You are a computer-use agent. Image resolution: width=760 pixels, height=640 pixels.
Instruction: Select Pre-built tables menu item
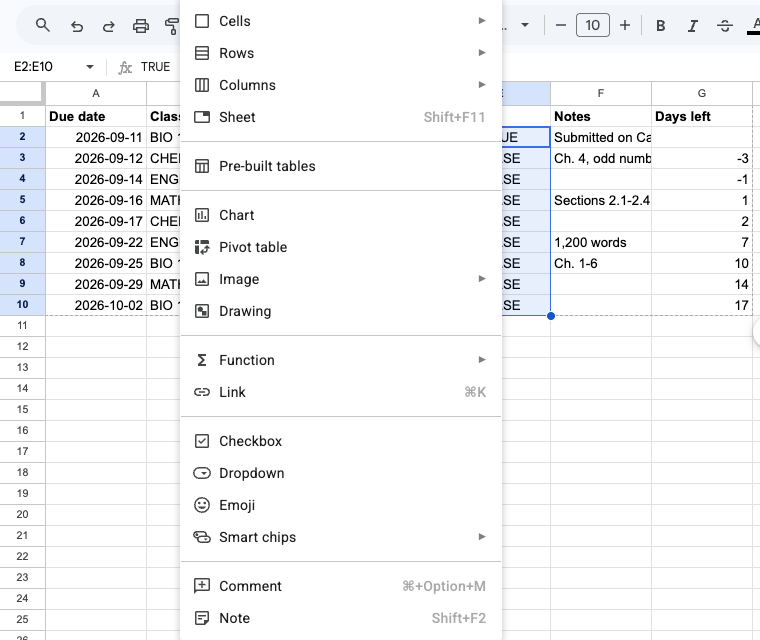tap(341, 166)
